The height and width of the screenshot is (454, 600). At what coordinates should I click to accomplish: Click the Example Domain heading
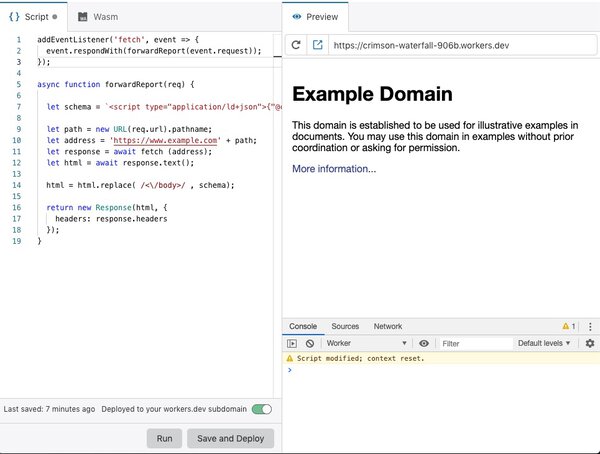coord(372,94)
